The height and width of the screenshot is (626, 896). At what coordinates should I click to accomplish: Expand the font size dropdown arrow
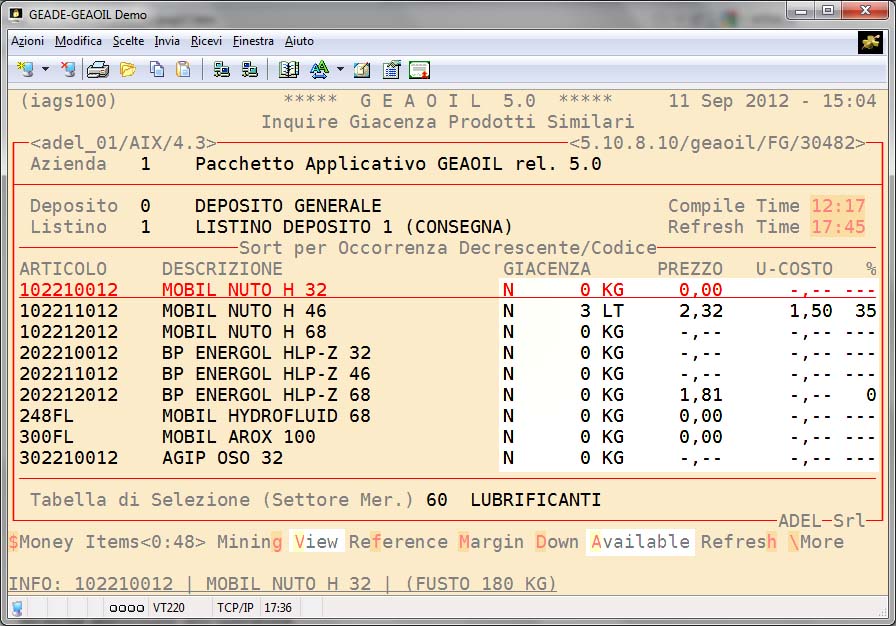point(340,70)
